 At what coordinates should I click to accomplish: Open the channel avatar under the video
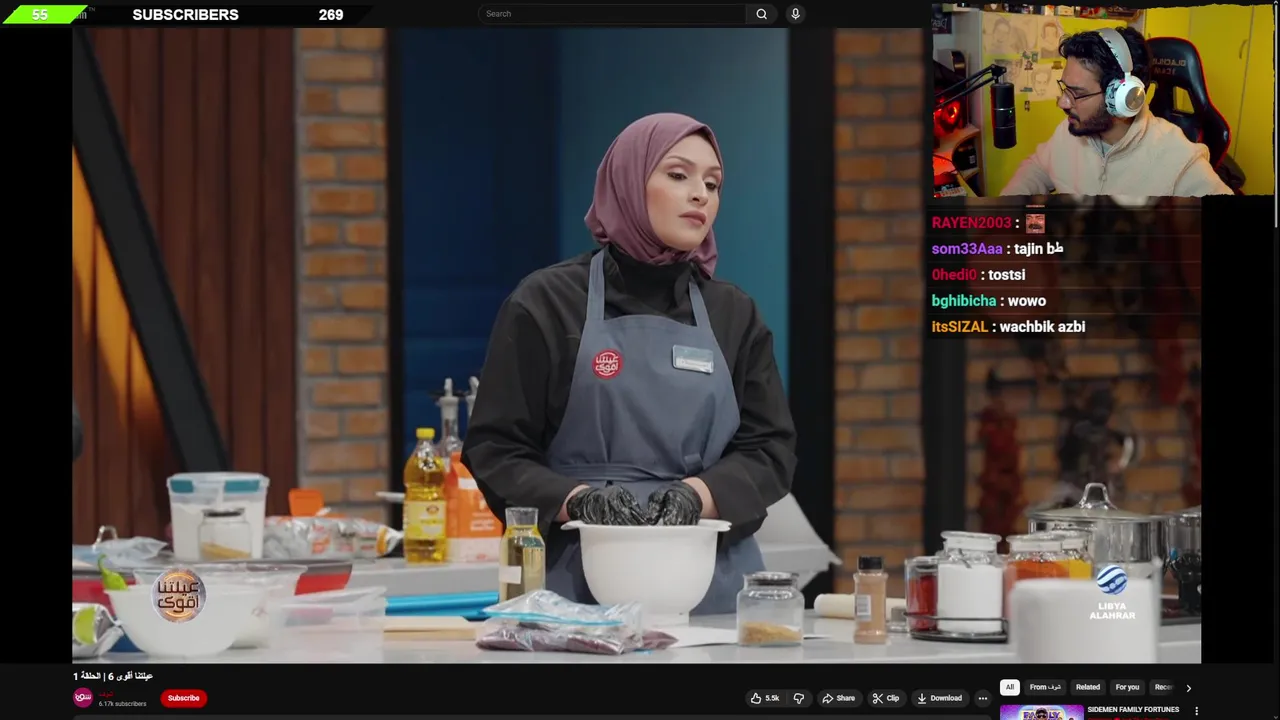pyautogui.click(x=83, y=697)
